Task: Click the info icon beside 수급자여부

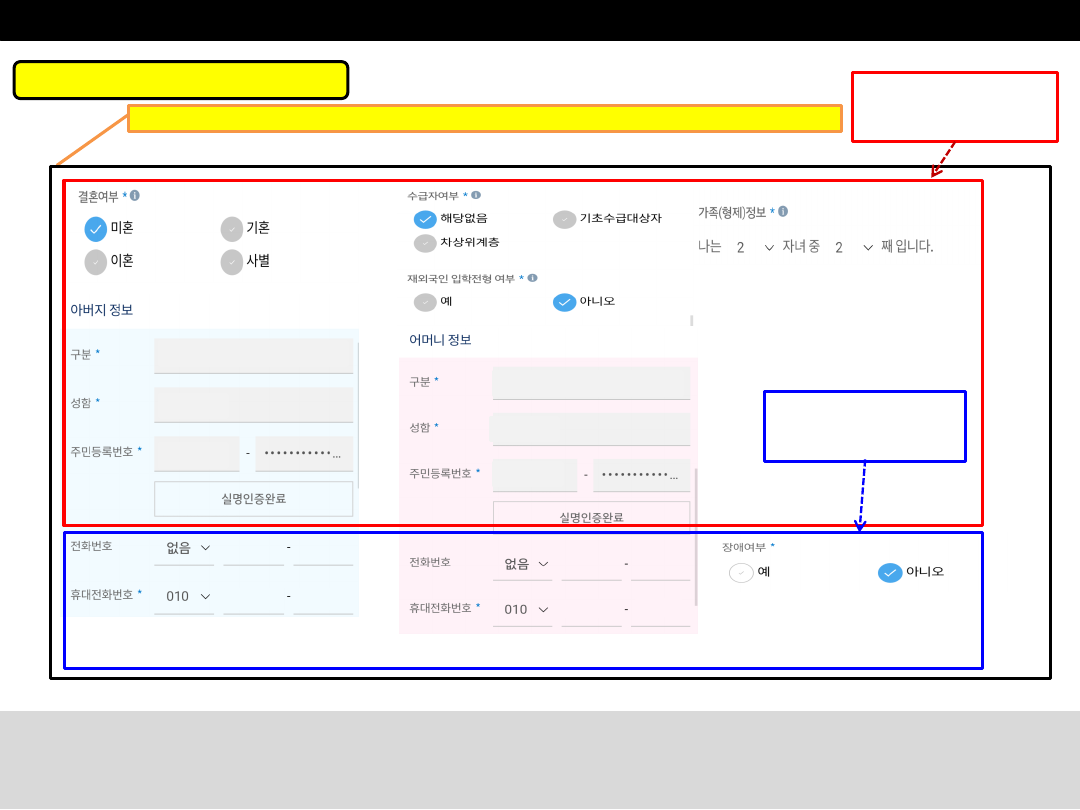Action: coord(476,195)
